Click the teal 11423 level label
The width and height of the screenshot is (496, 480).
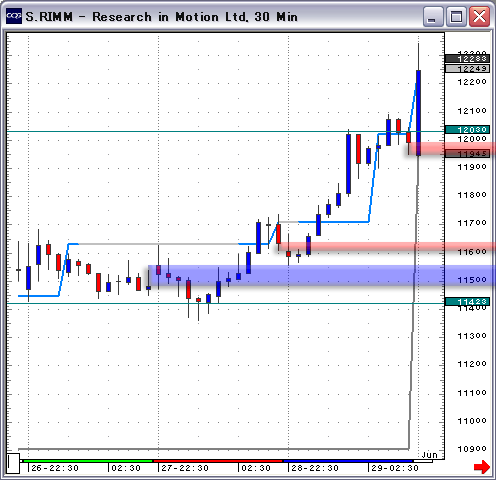click(x=467, y=302)
